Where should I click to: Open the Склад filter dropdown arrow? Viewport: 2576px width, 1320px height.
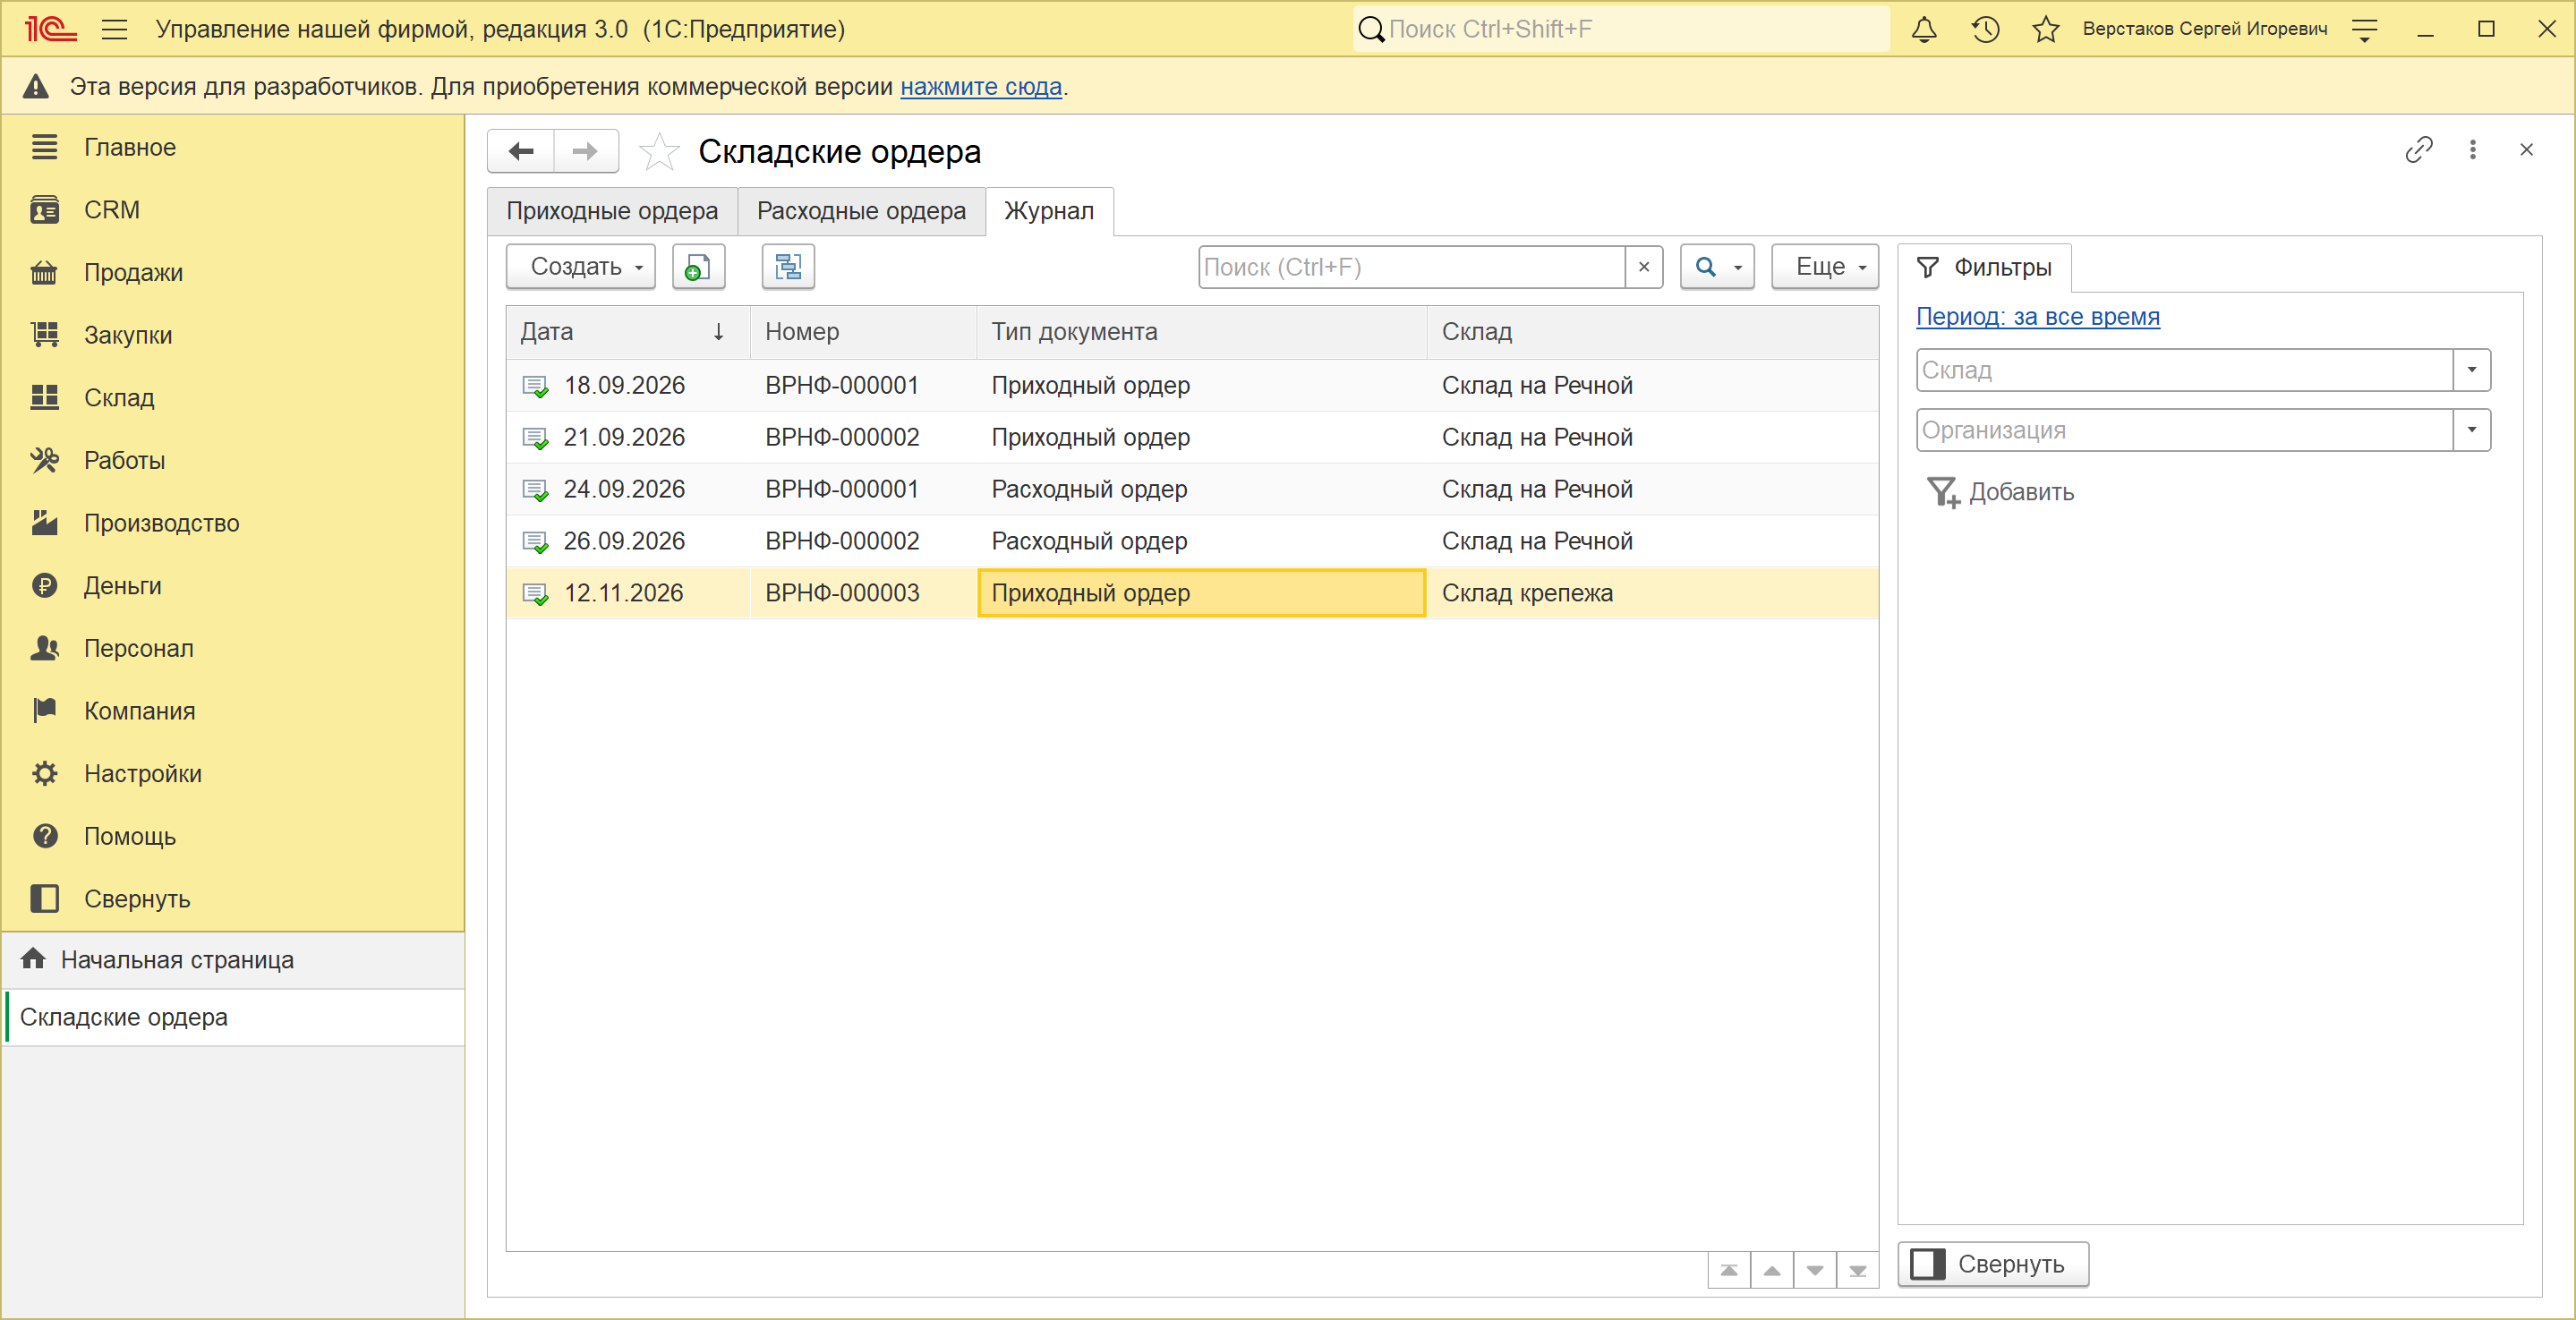pyautogui.click(x=2472, y=370)
